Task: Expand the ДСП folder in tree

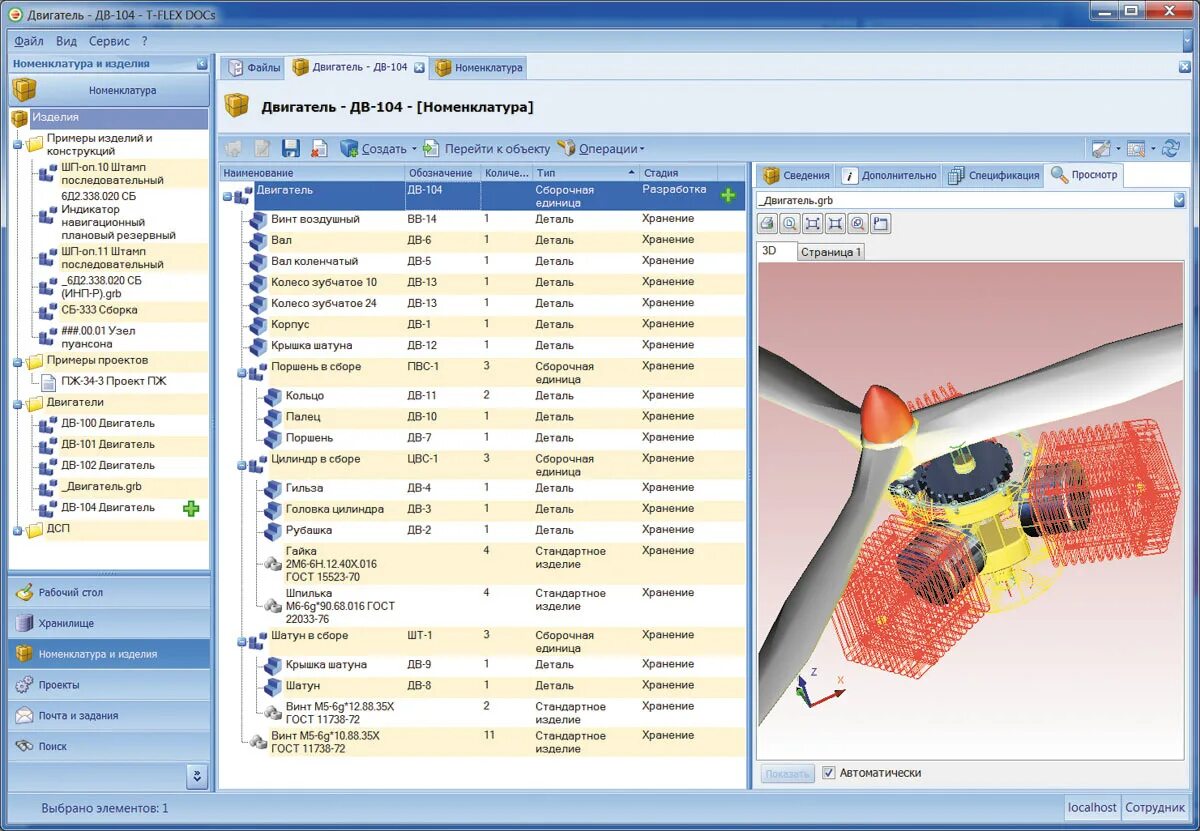Action: pyautogui.click(x=17, y=530)
